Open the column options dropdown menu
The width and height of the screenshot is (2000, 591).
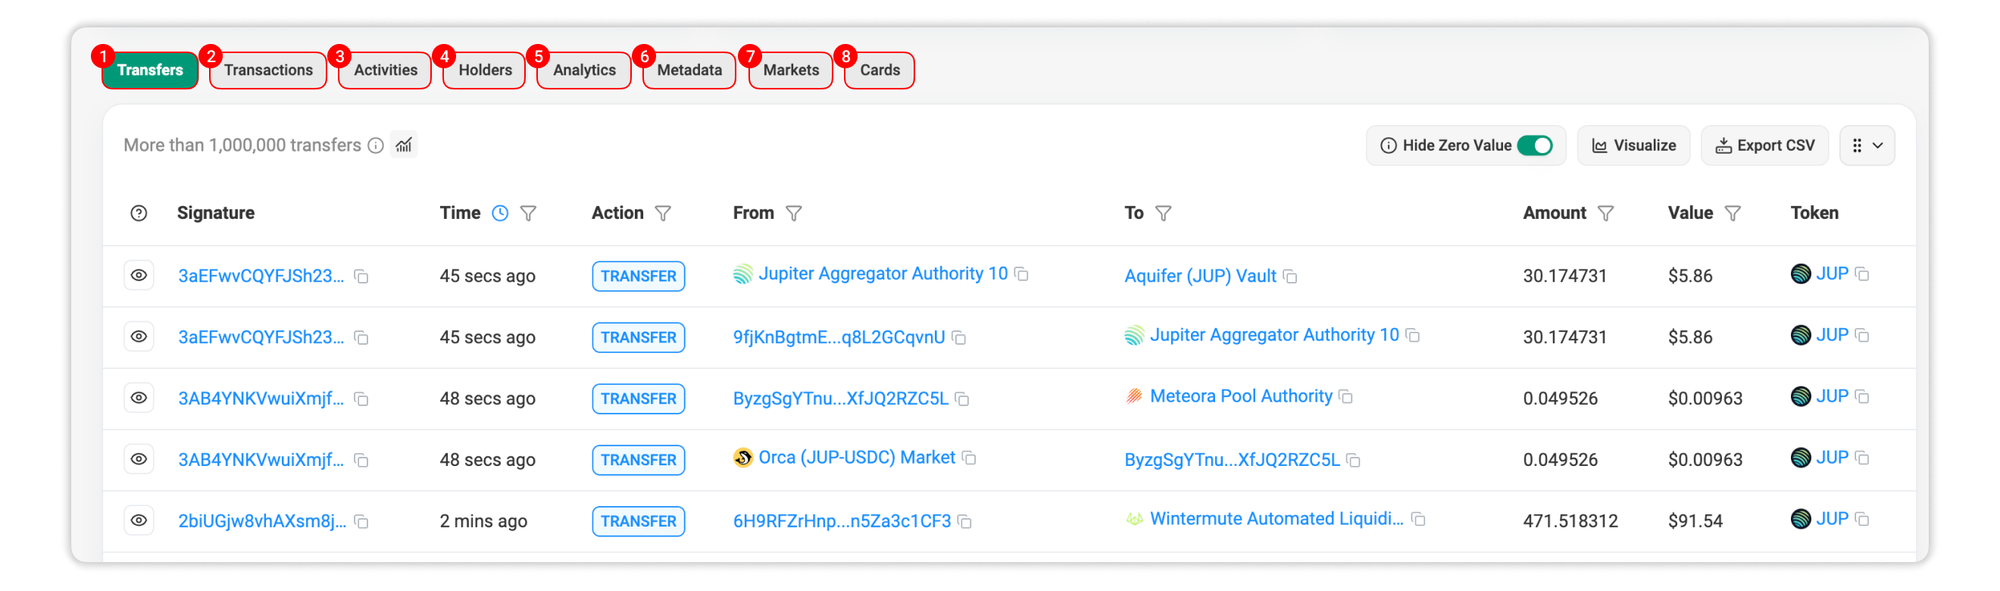click(1866, 146)
